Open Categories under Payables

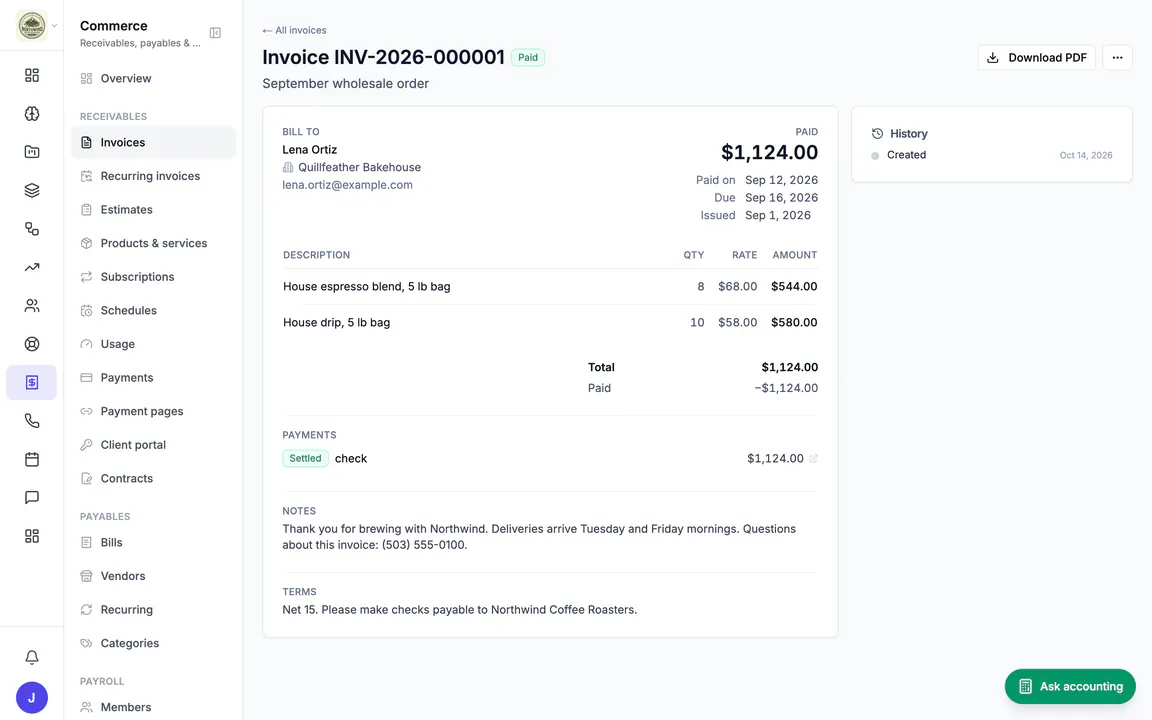154,644
